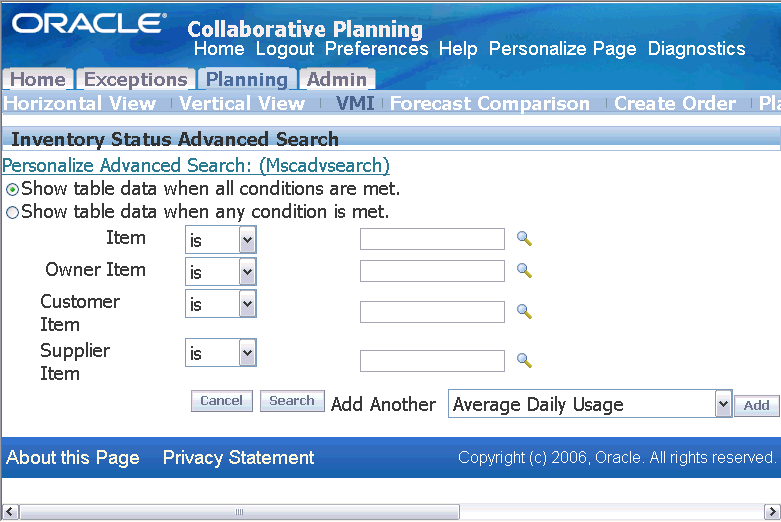The height and width of the screenshot is (522, 781).
Task: Select 'Show table data when any condition is met'
Action: [x=12, y=213]
